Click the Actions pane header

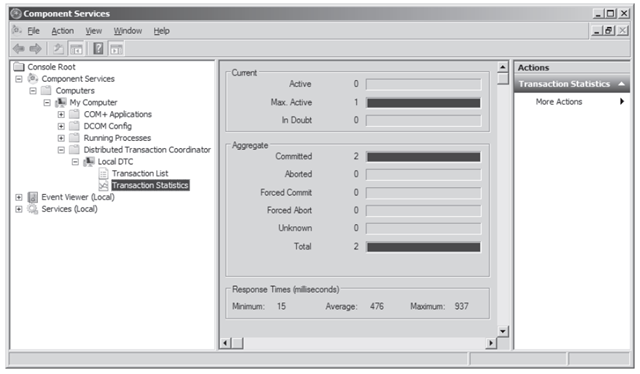point(571,68)
